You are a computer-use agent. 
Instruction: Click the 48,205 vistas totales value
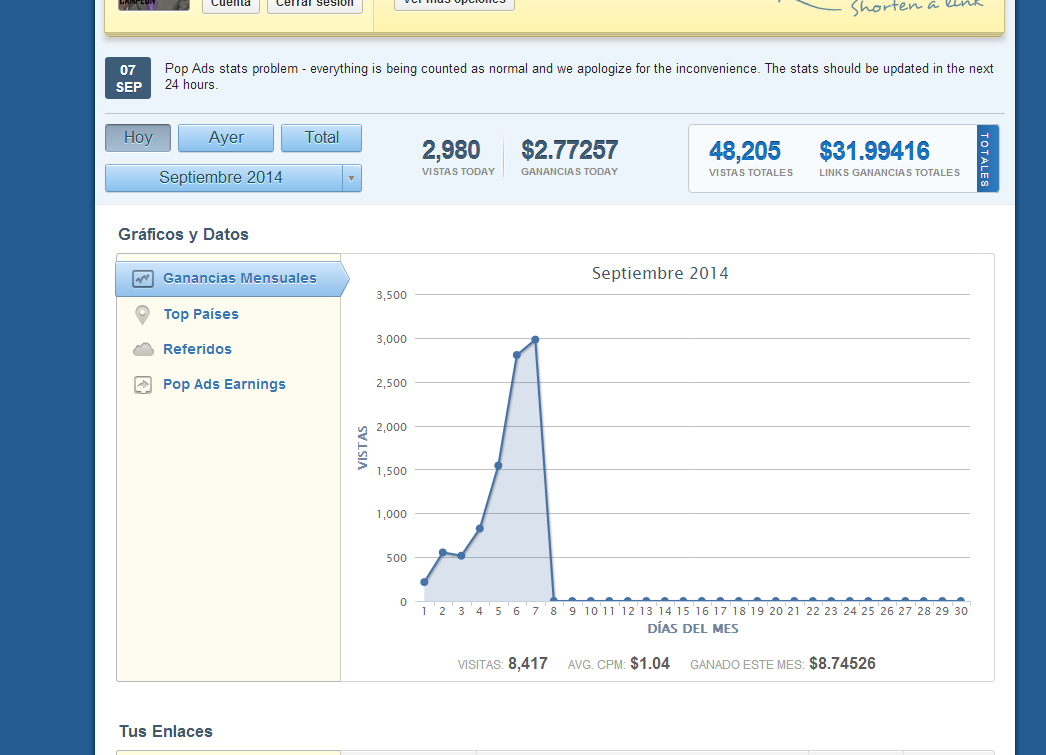click(744, 151)
